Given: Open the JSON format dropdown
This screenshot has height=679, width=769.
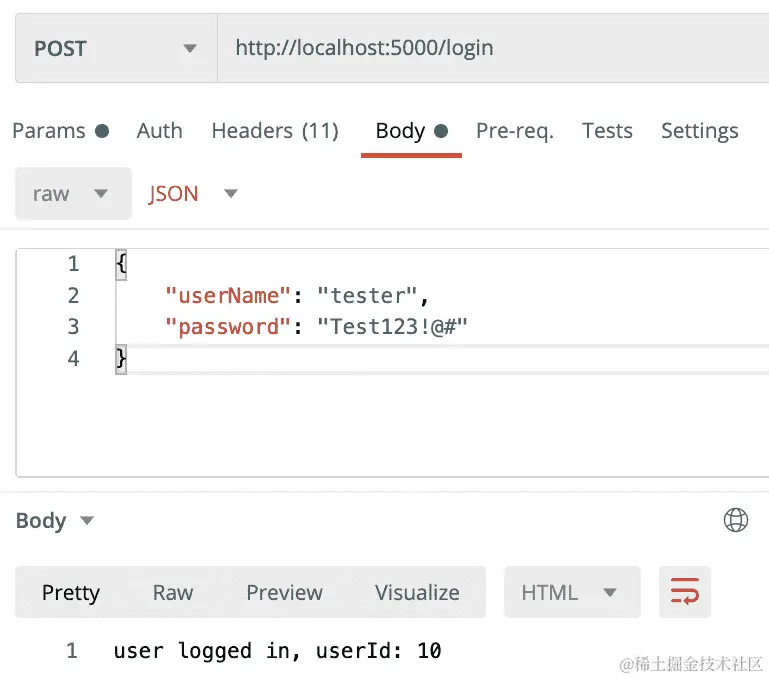Looking at the screenshot, I should pos(193,193).
